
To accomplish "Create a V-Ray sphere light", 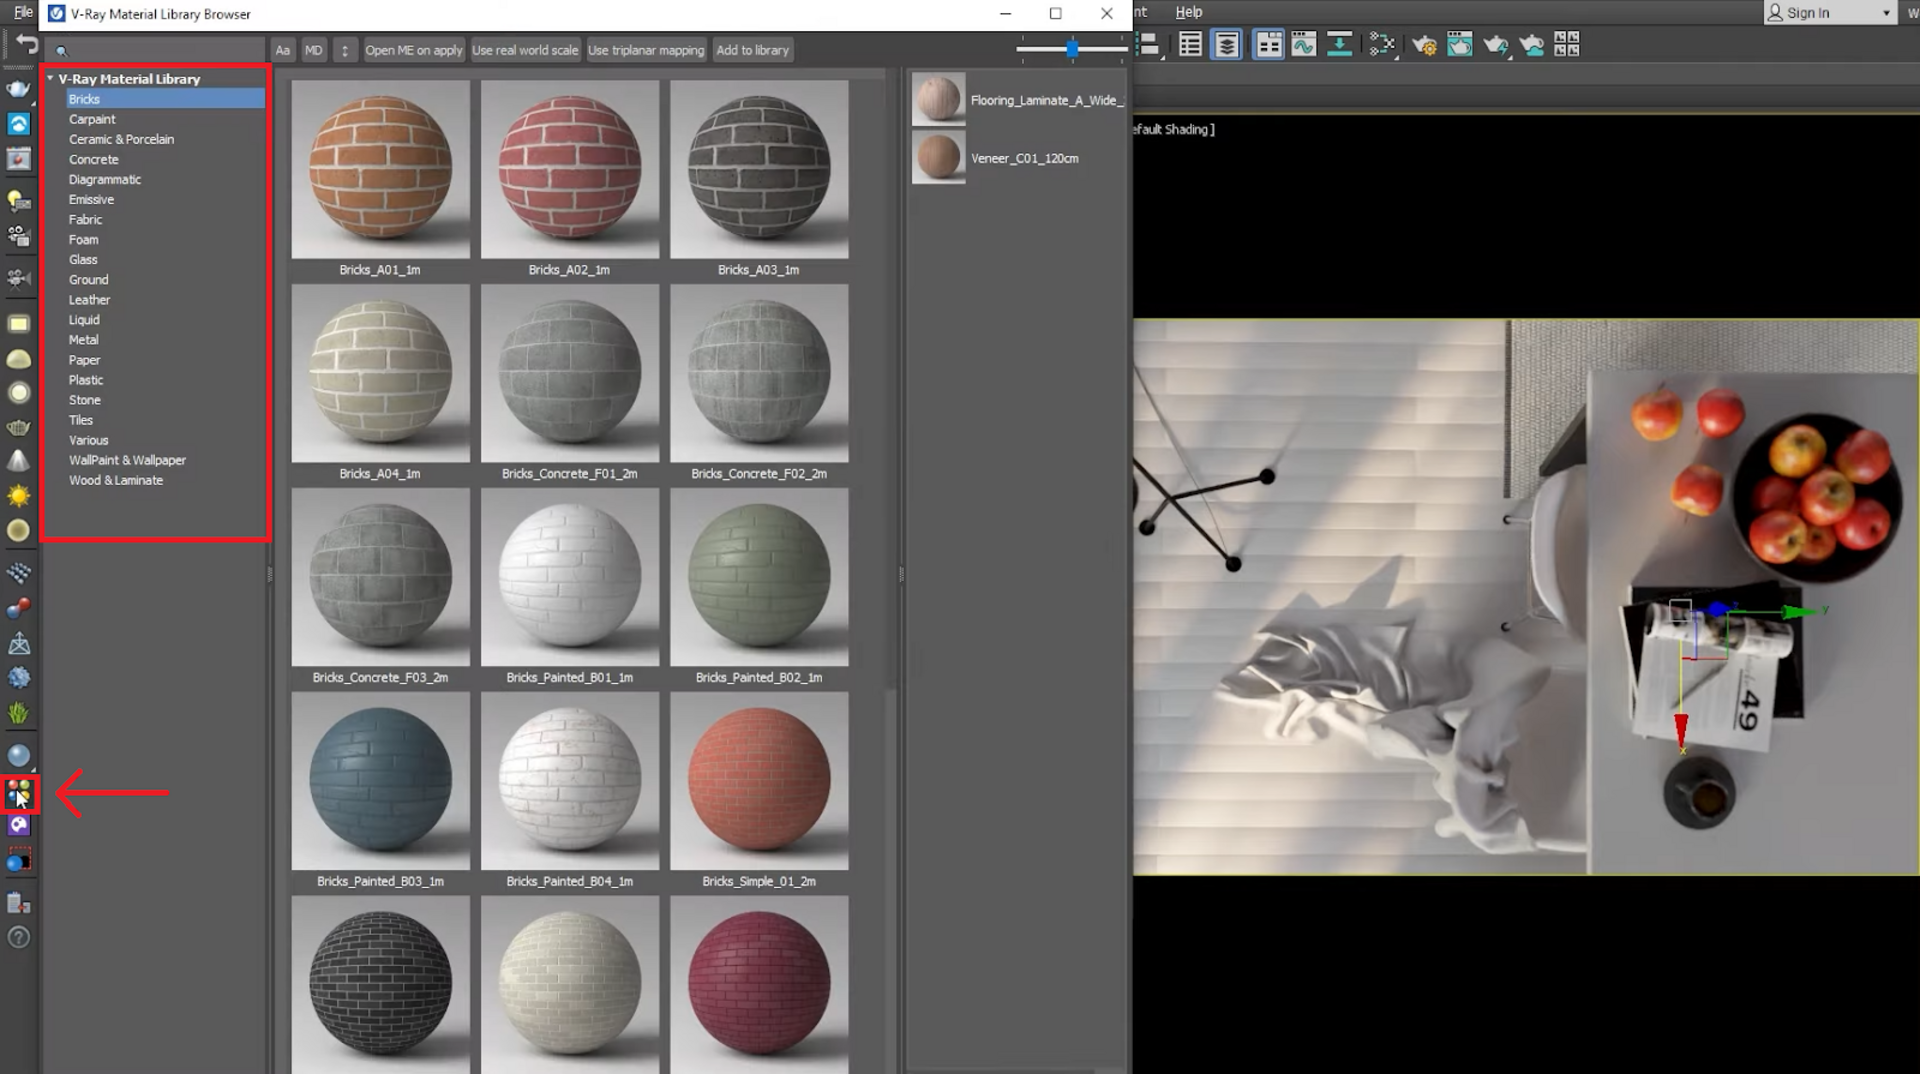I will coord(19,393).
